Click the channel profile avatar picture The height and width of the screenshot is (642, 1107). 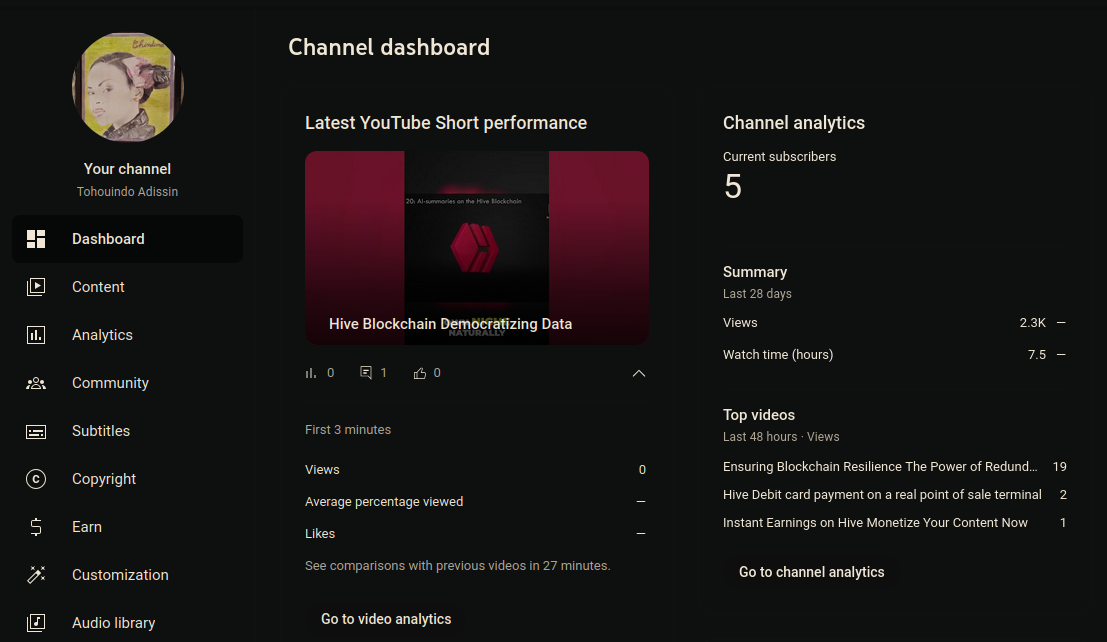128,87
